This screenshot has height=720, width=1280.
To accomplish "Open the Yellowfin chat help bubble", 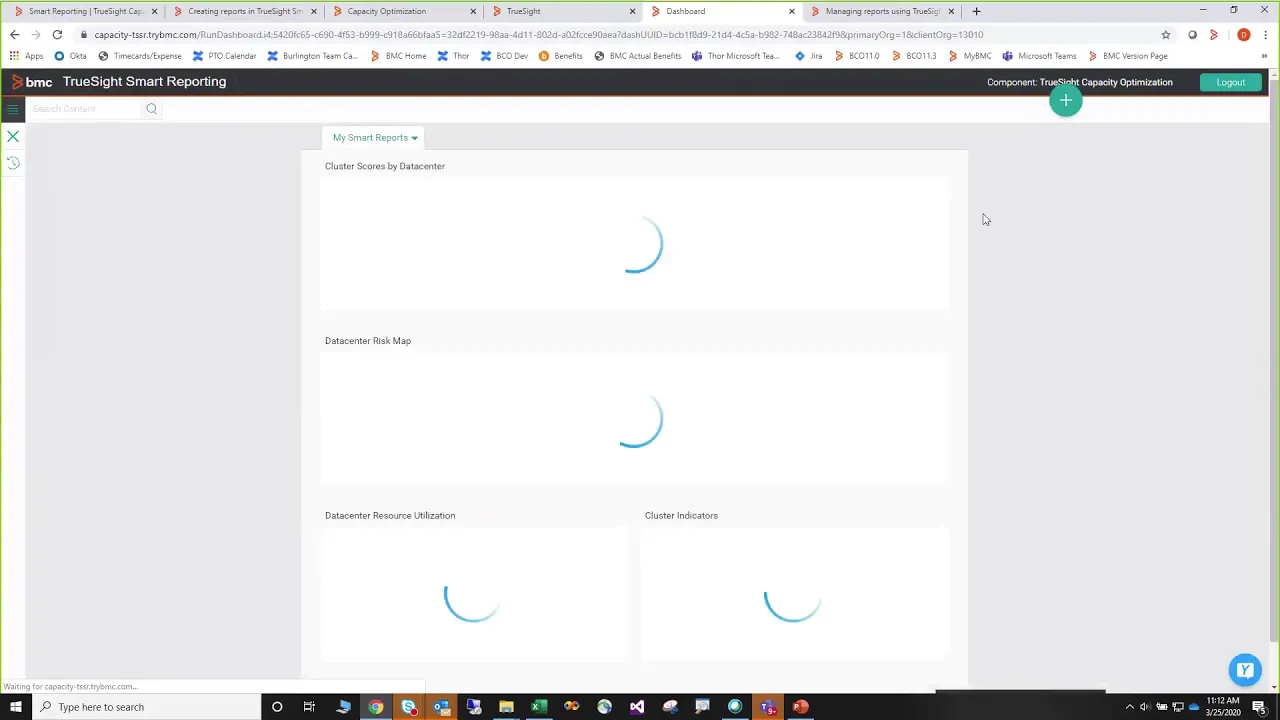I will pos(1245,670).
